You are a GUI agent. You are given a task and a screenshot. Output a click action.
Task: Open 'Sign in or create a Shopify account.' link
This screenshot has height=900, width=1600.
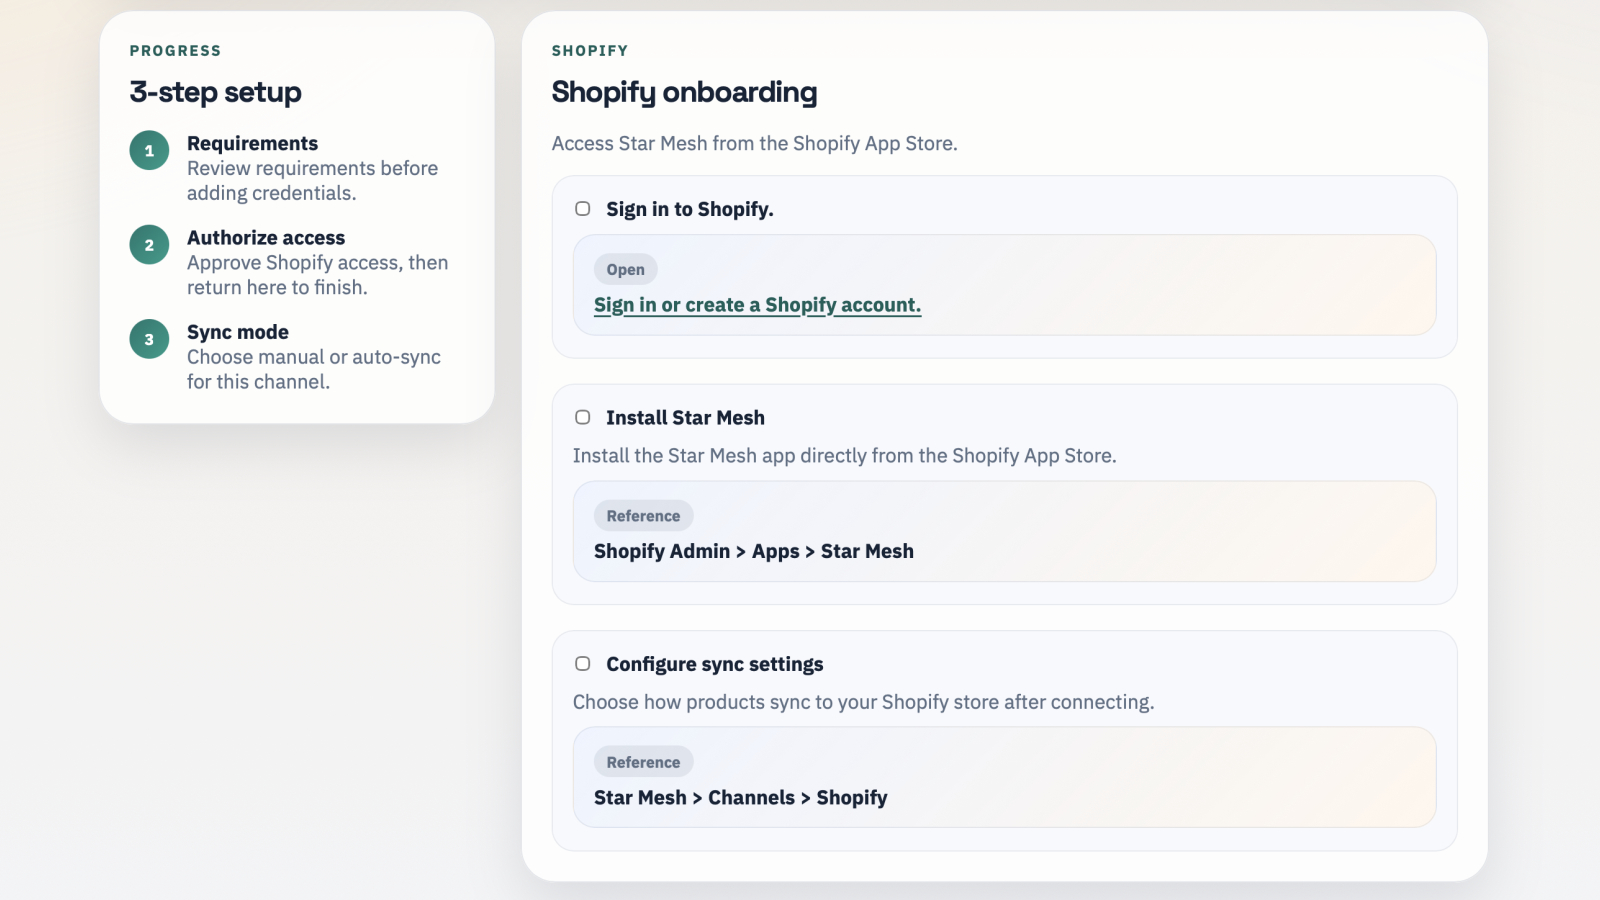[757, 305]
